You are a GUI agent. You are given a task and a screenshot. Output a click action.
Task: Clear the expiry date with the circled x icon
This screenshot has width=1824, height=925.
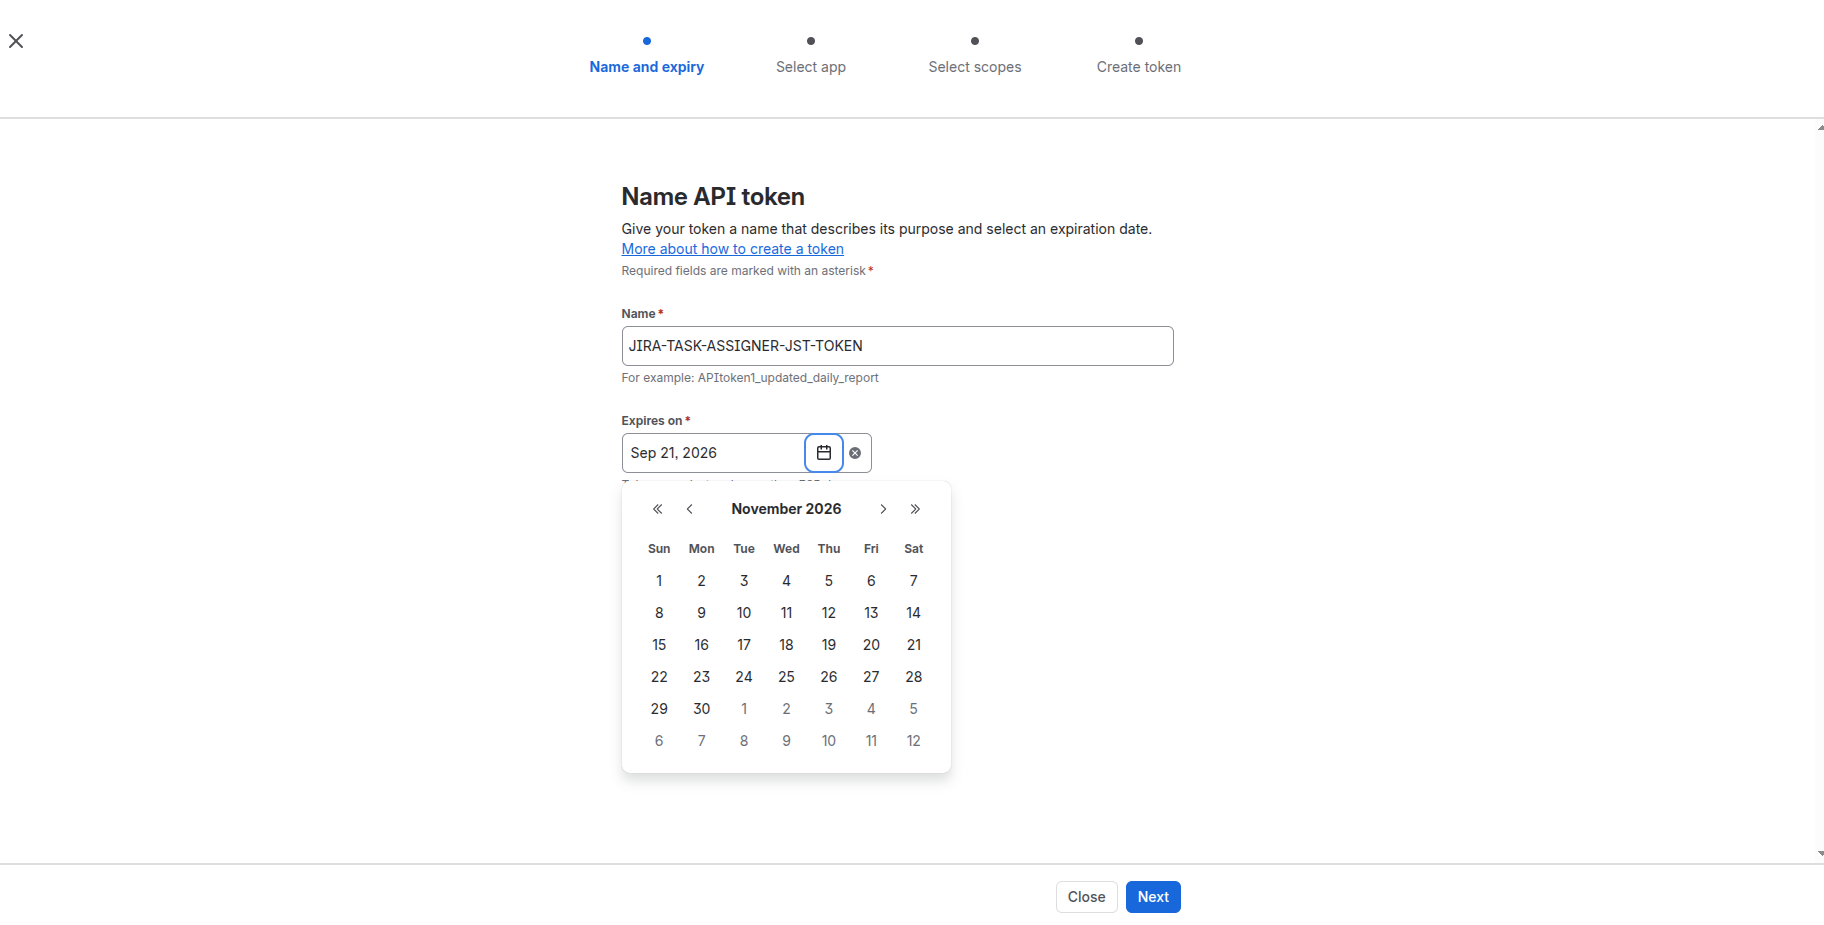pyautogui.click(x=855, y=453)
